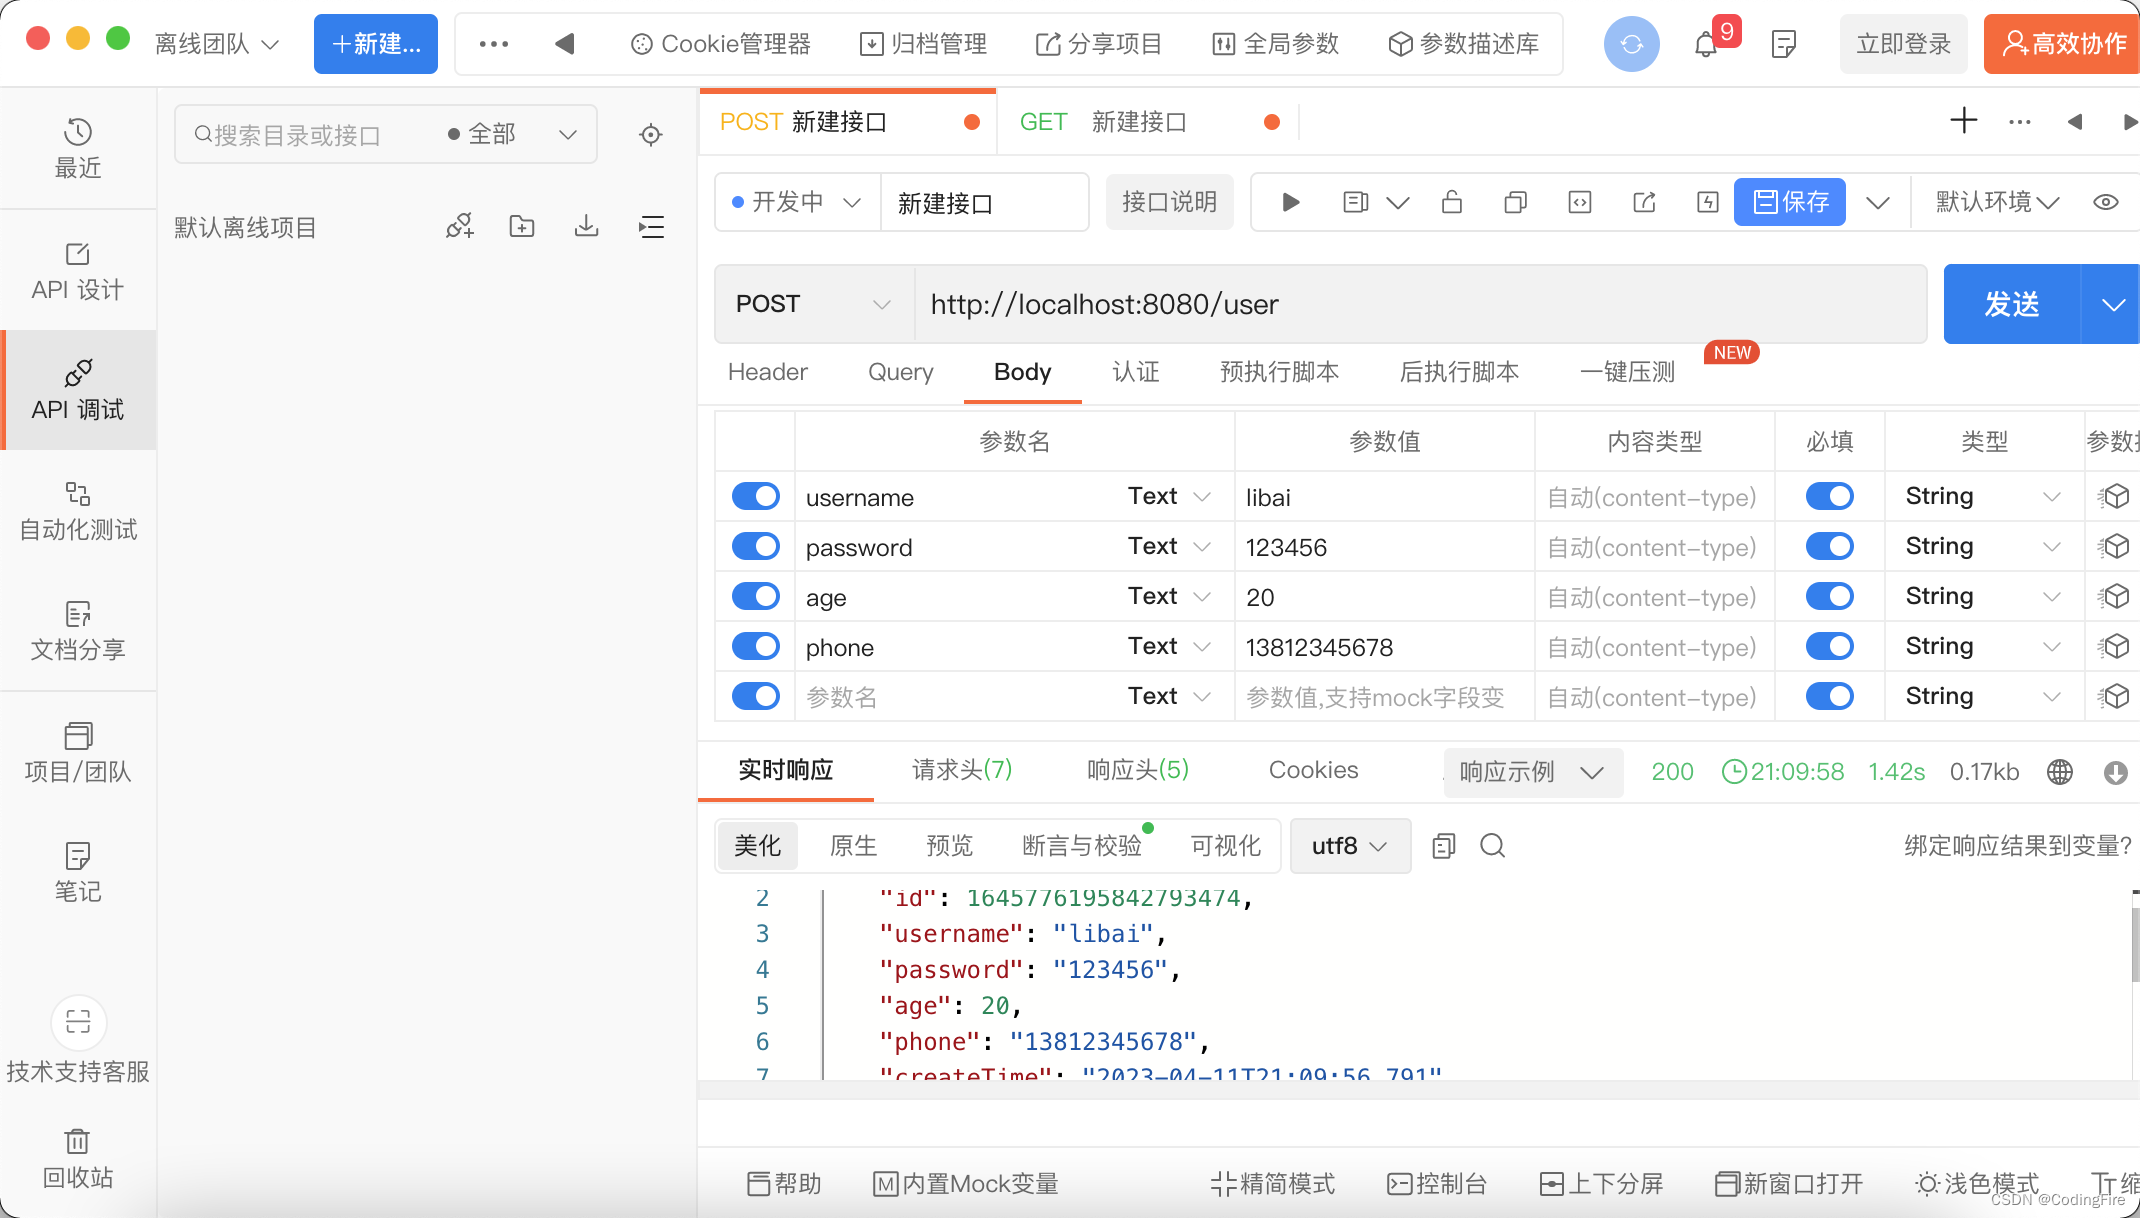This screenshot has width=2140, height=1218.
Task: Open 绑定响应结果到变量 link
Action: coord(2018,846)
